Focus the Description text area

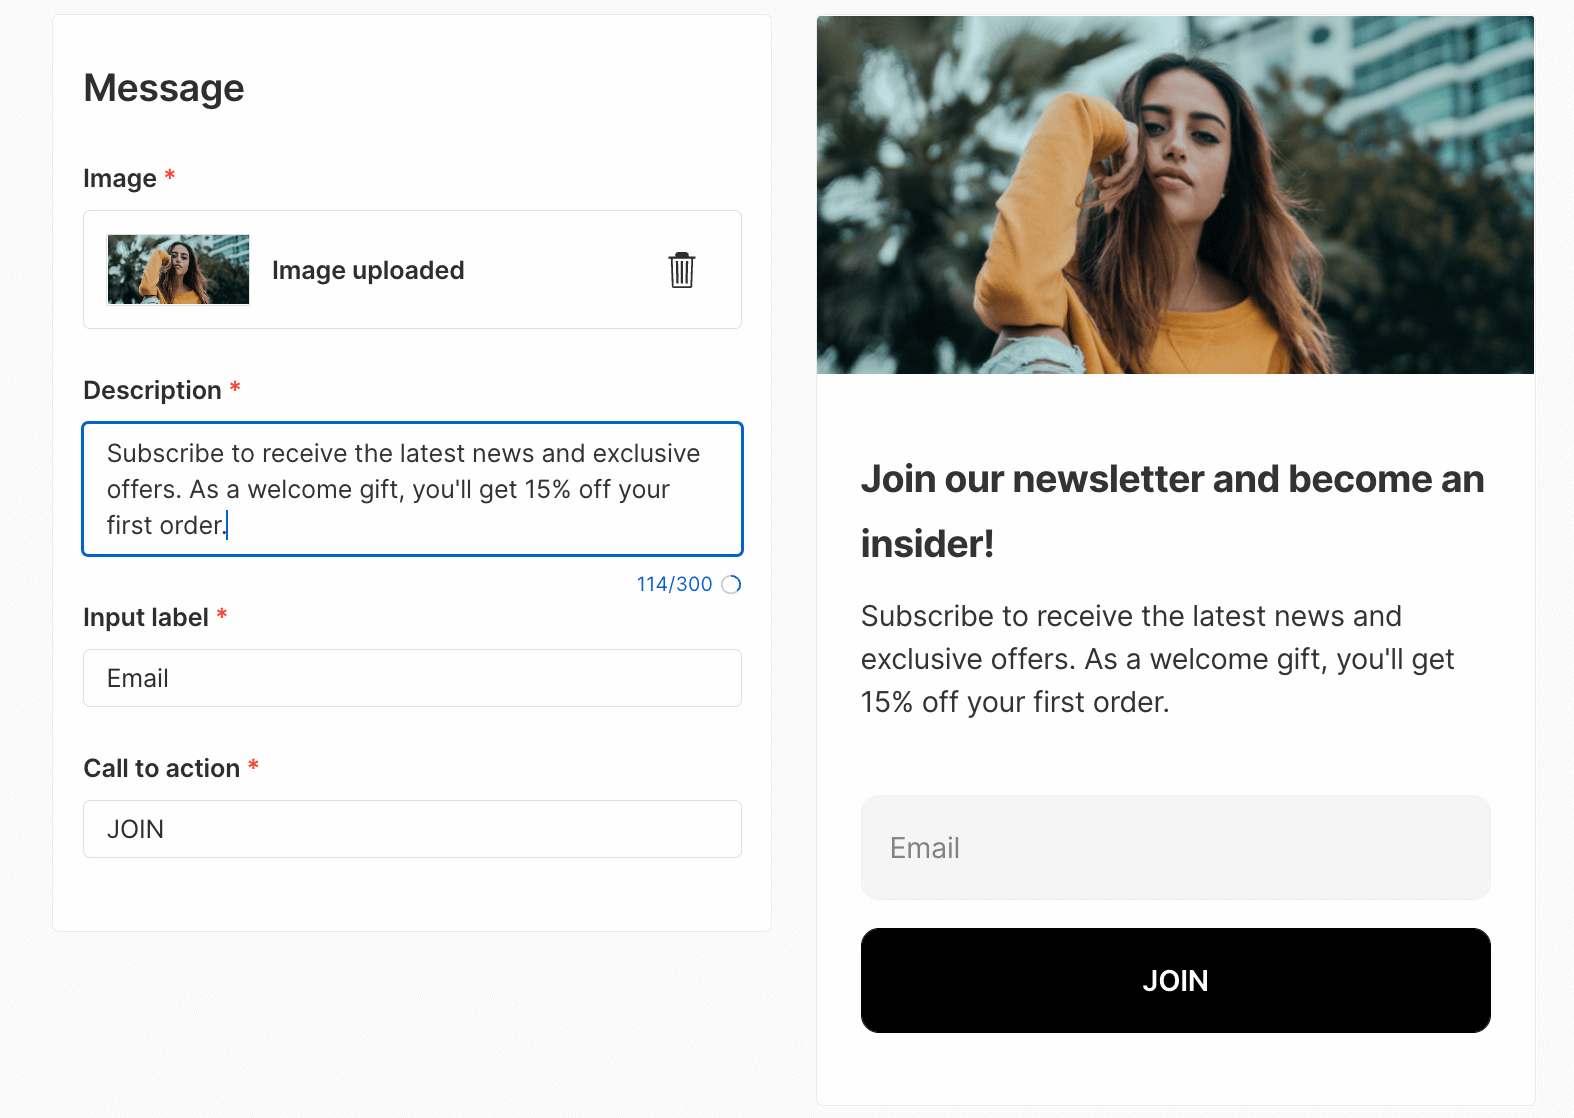pos(412,489)
